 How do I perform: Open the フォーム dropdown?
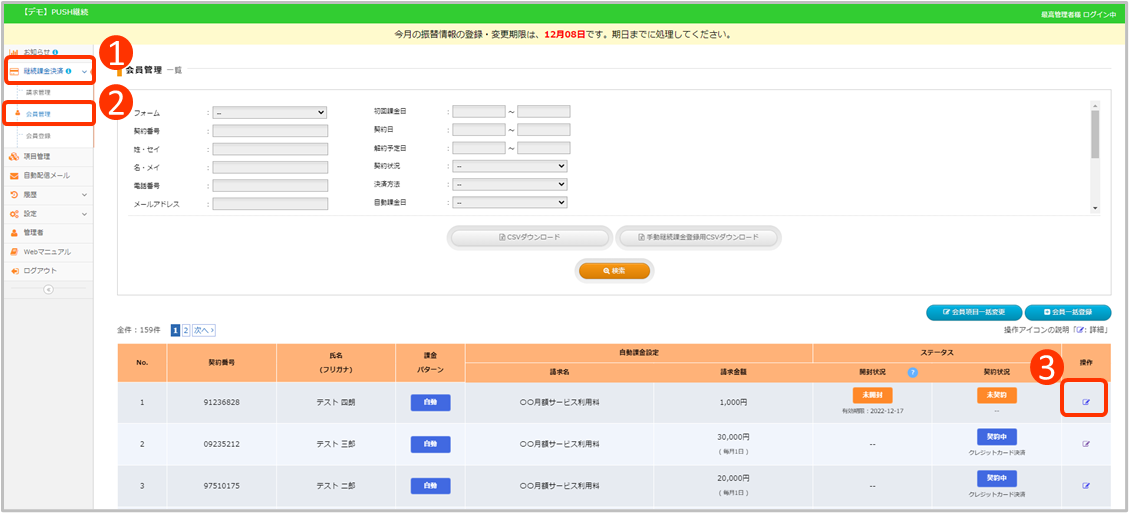tap(270, 113)
